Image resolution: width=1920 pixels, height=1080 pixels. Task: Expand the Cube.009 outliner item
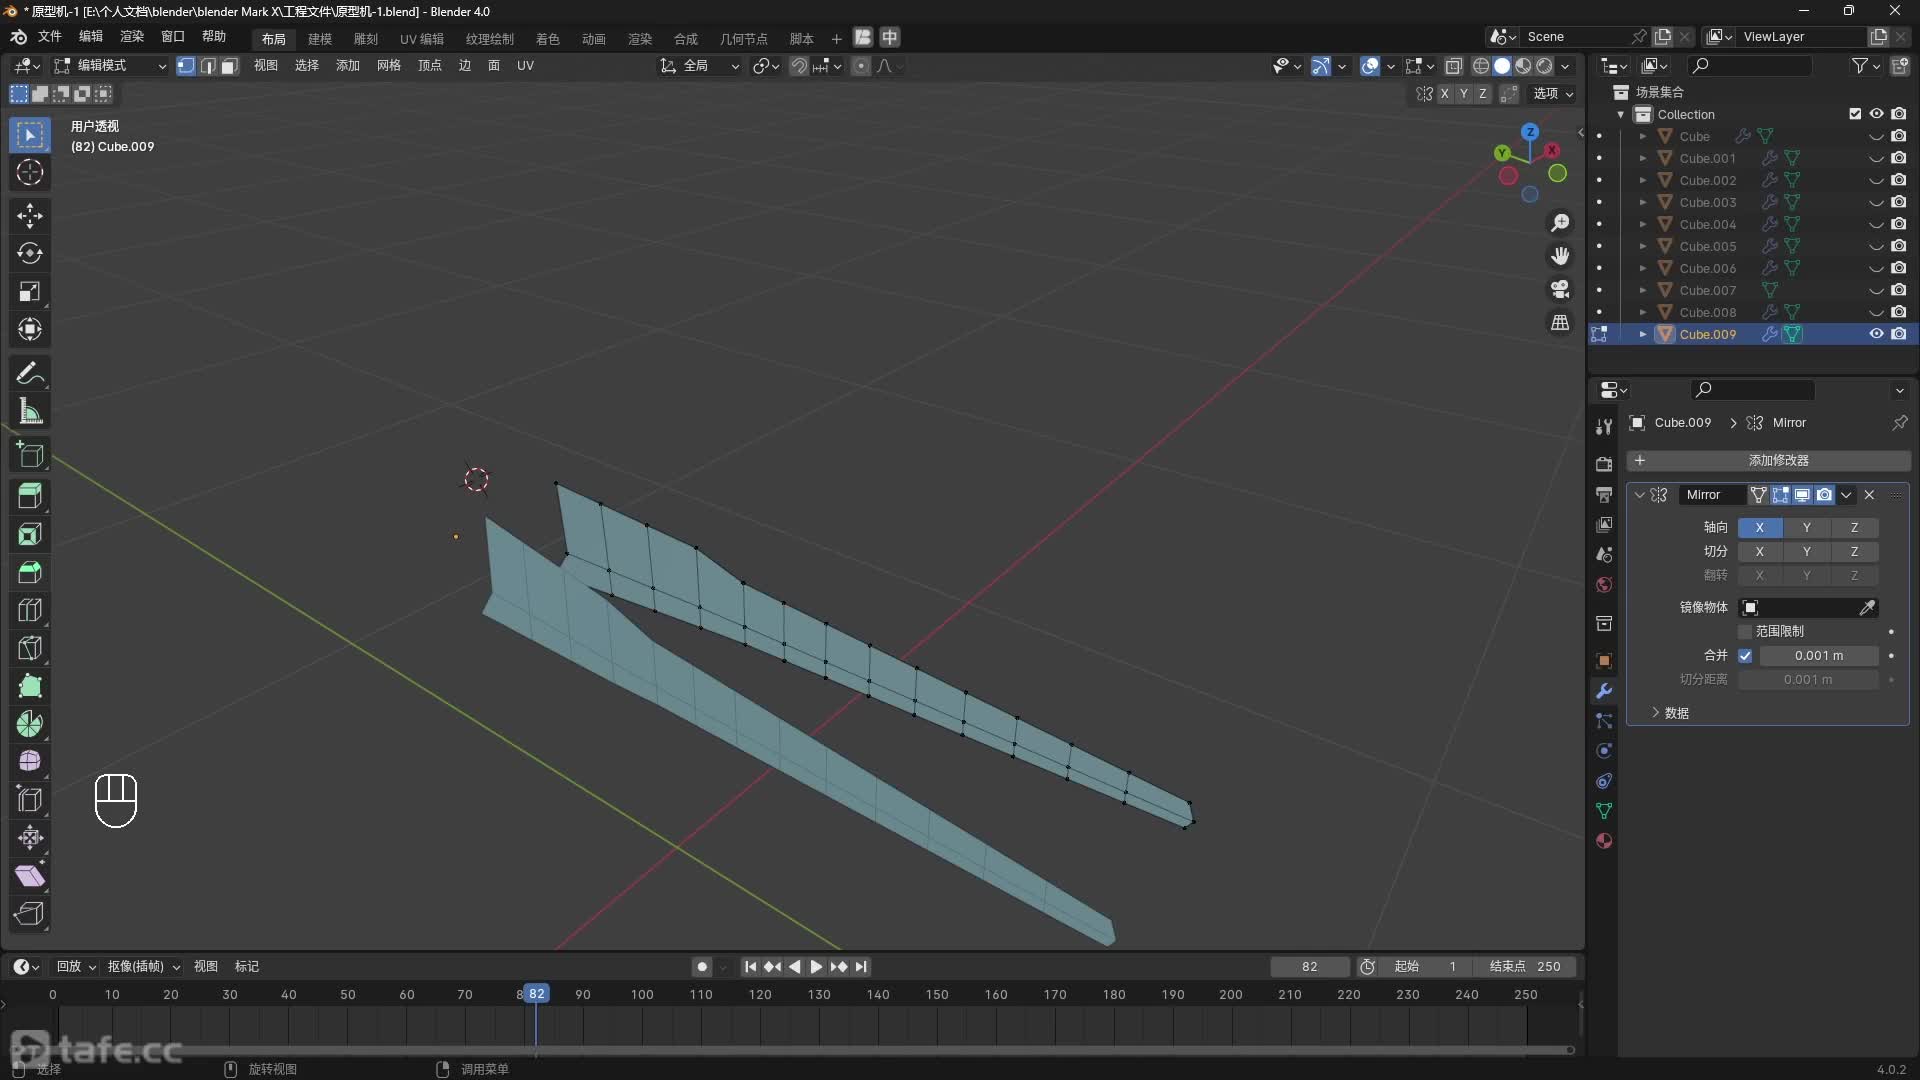pyautogui.click(x=1642, y=335)
